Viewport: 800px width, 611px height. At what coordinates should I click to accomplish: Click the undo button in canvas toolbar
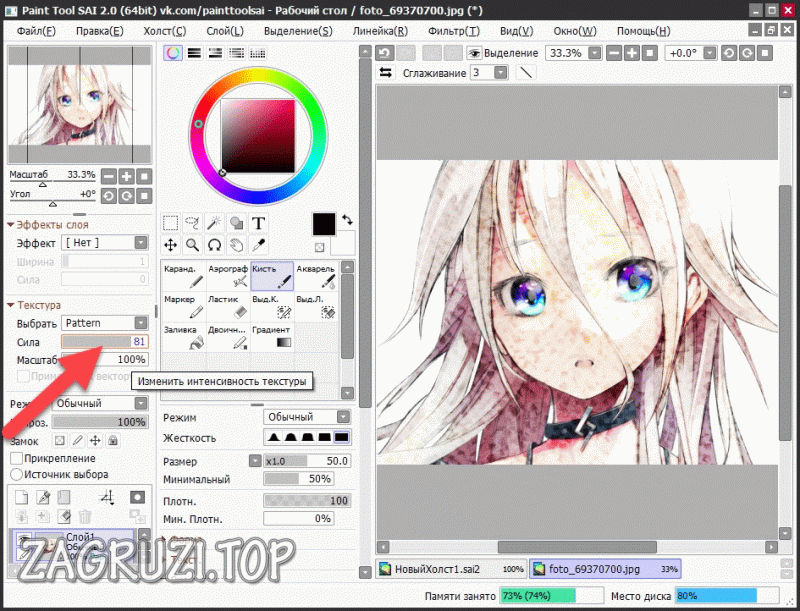tap(385, 53)
